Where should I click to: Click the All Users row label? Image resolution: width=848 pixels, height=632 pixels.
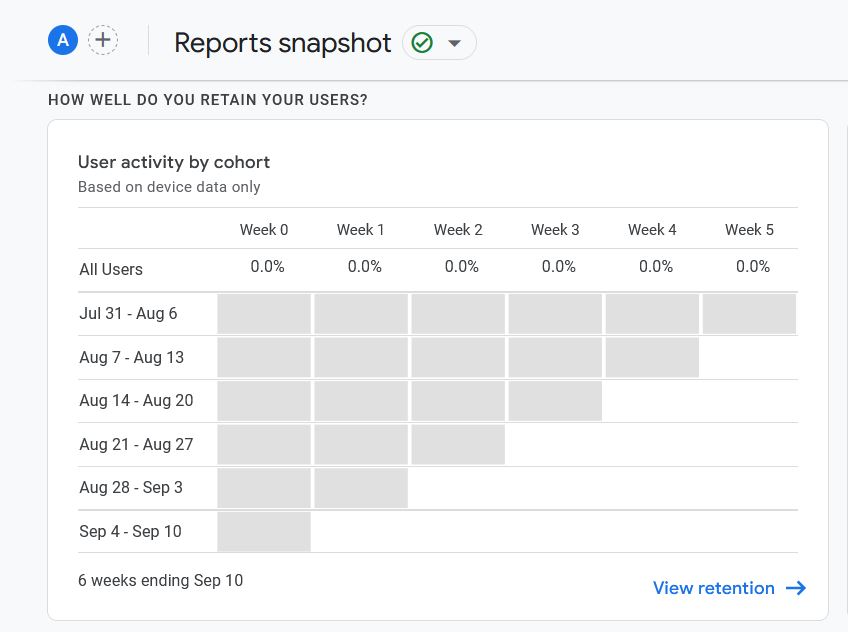coord(111,269)
